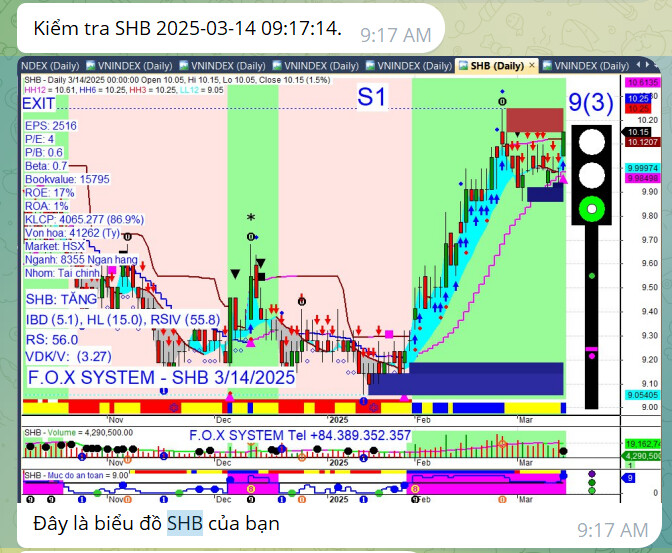Close the SHB (Daily) tab with its x

(x=532, y=65)
